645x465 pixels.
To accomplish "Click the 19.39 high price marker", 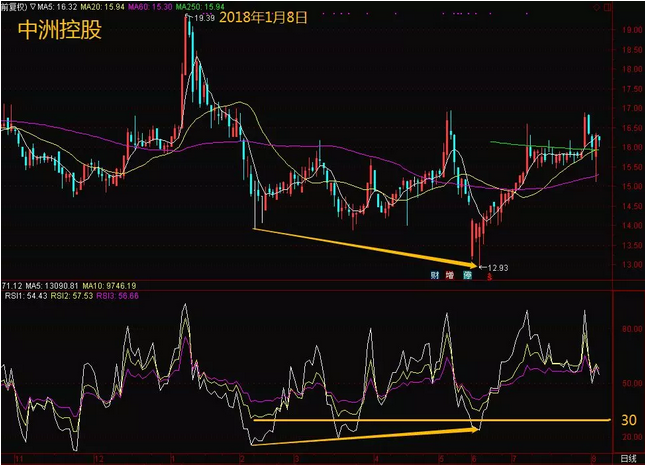I will point(204,18).
